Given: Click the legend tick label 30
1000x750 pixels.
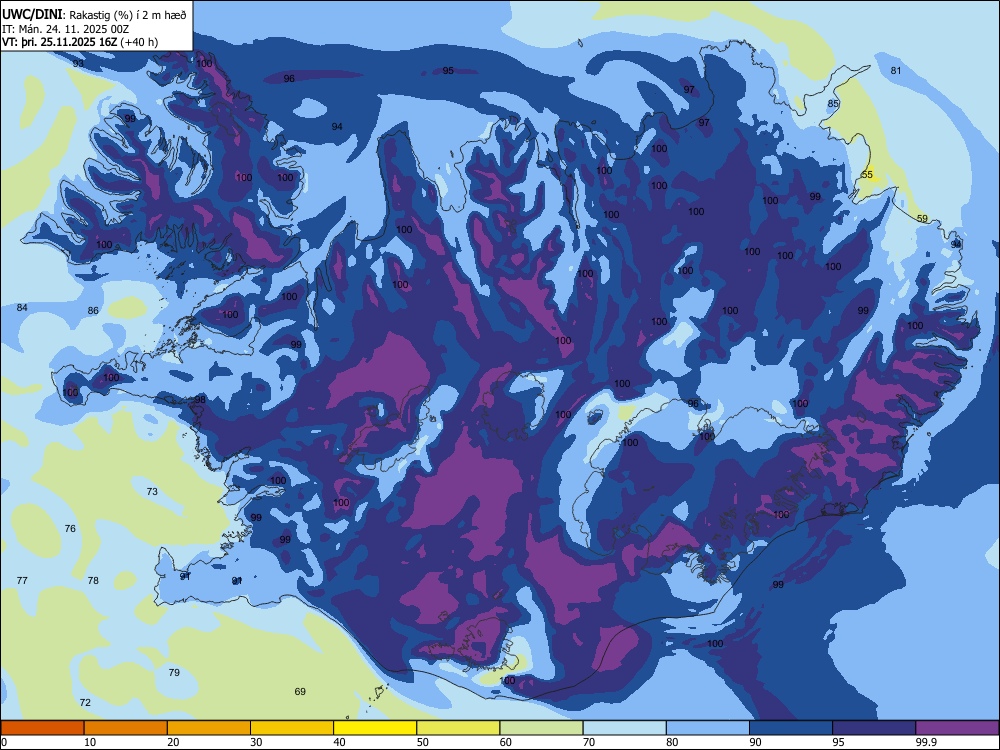Looking at the screenshot, I should coord(256,742).
